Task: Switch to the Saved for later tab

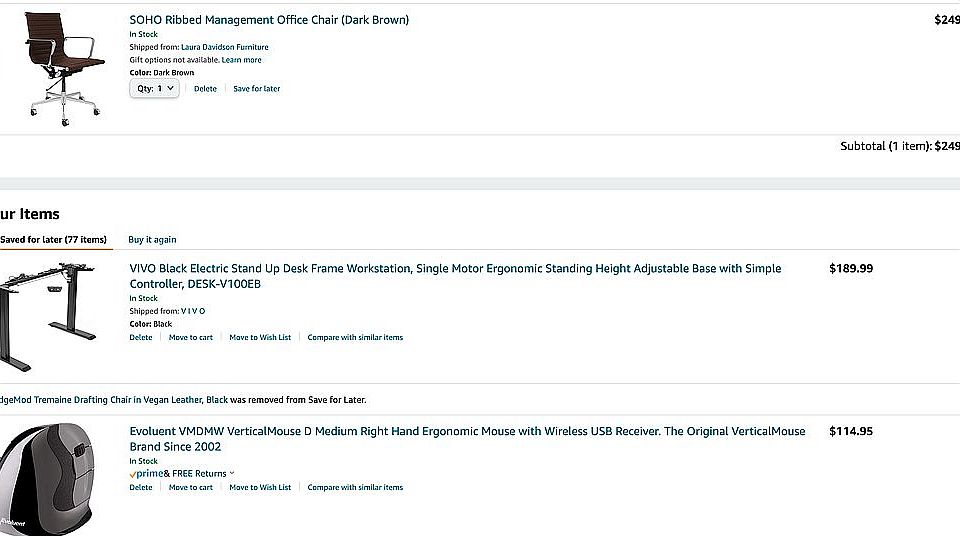Action: tap(53, 240)
